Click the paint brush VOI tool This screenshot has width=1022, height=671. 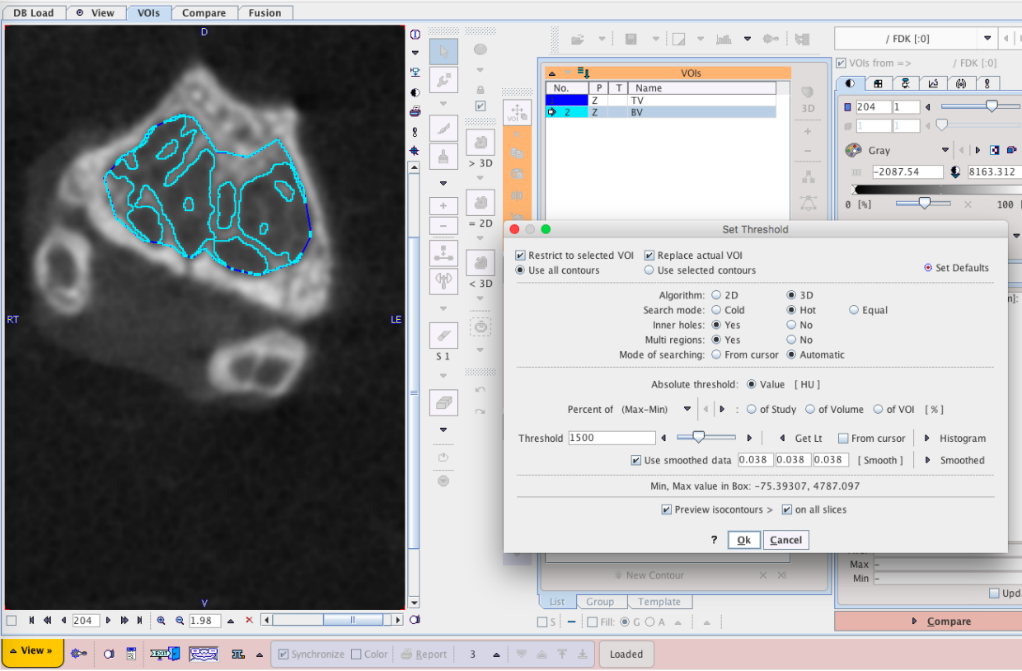click(x=444, y=157)
